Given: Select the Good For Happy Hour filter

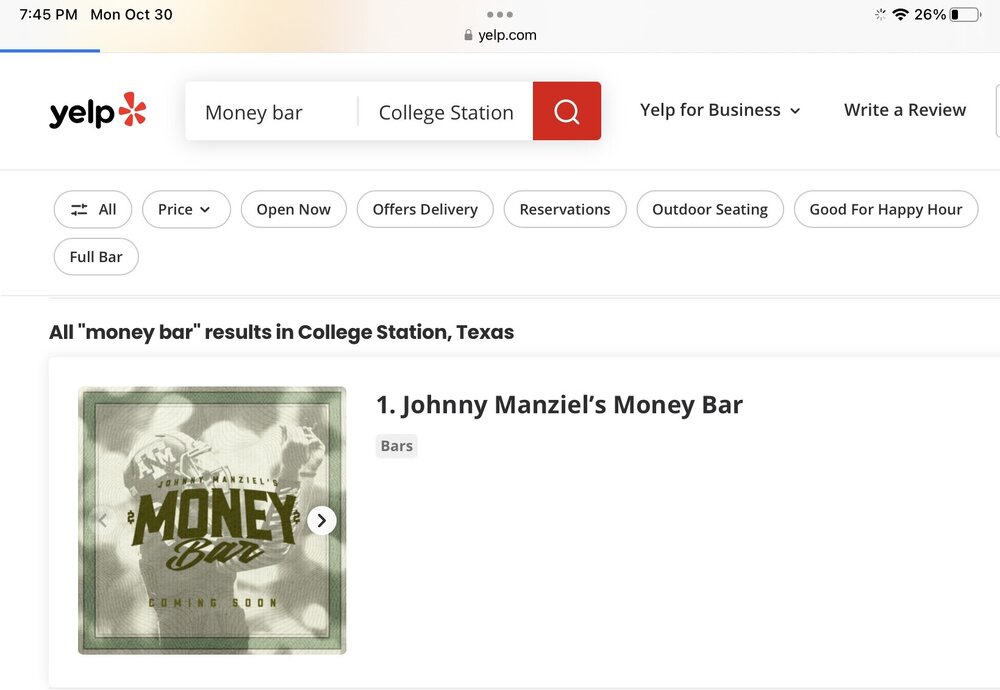Looking at the screenshot, I should click(x=886, y=209).
